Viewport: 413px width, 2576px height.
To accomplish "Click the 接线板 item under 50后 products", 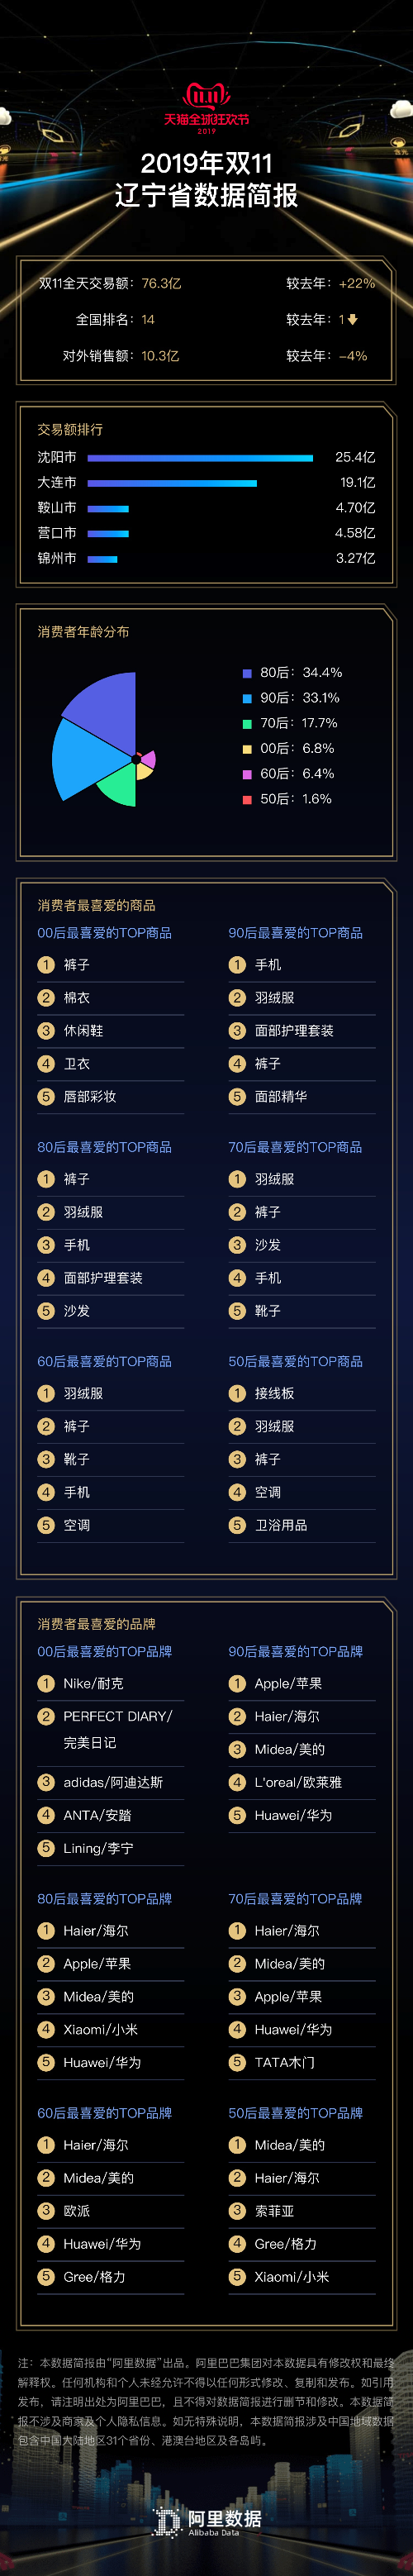I will (x=275, y=1393).
